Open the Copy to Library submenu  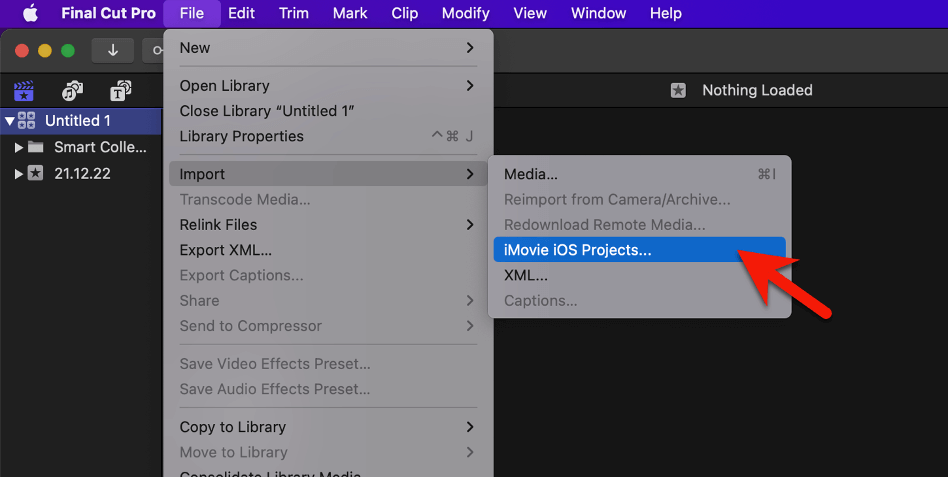(328, 427)
